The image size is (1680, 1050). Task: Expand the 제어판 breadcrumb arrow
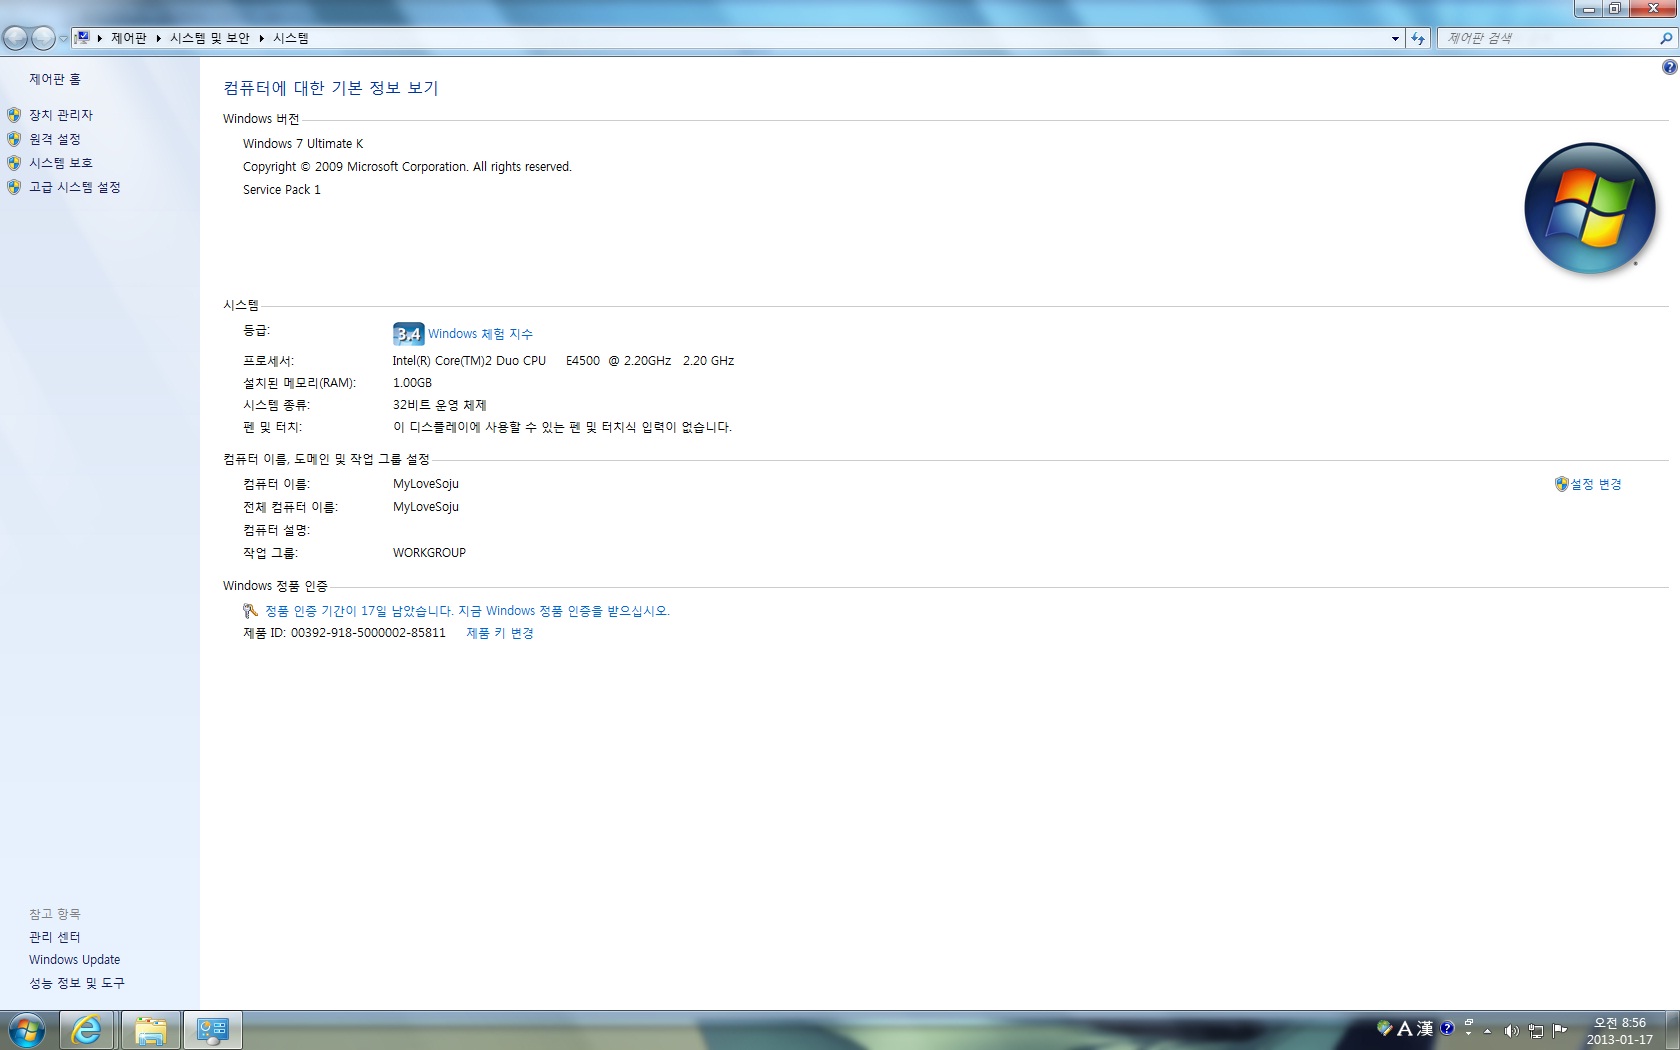click(x=158, y=39)
